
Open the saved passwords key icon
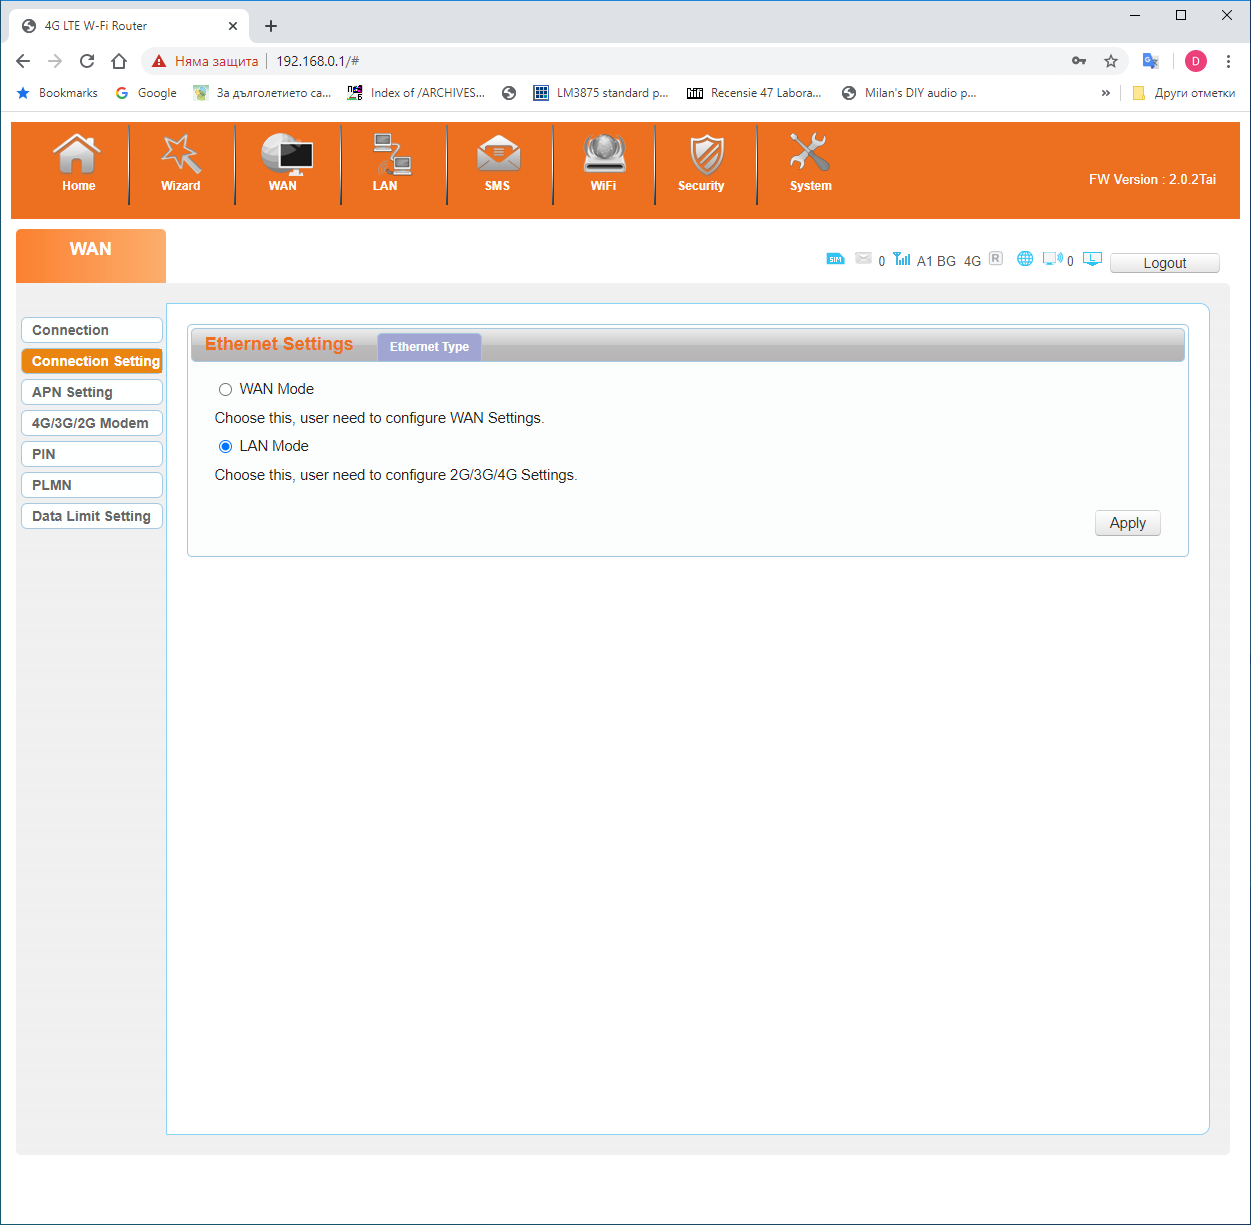(1079, 61)
